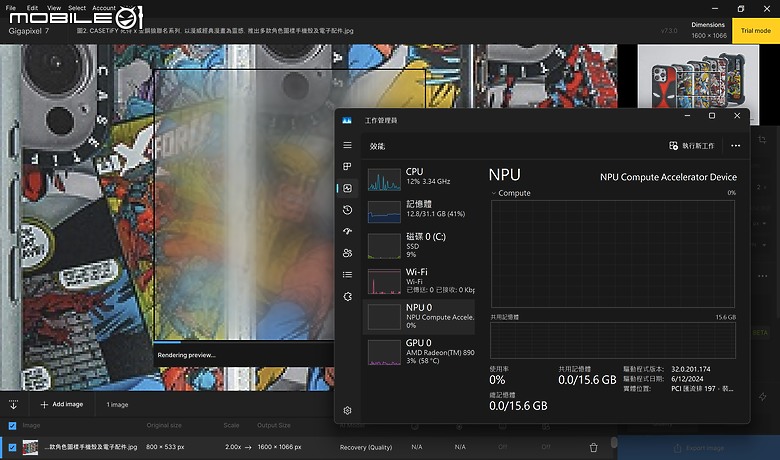
Task: Click the crop tool icon in Gigapixel
Action: (762, 140)
